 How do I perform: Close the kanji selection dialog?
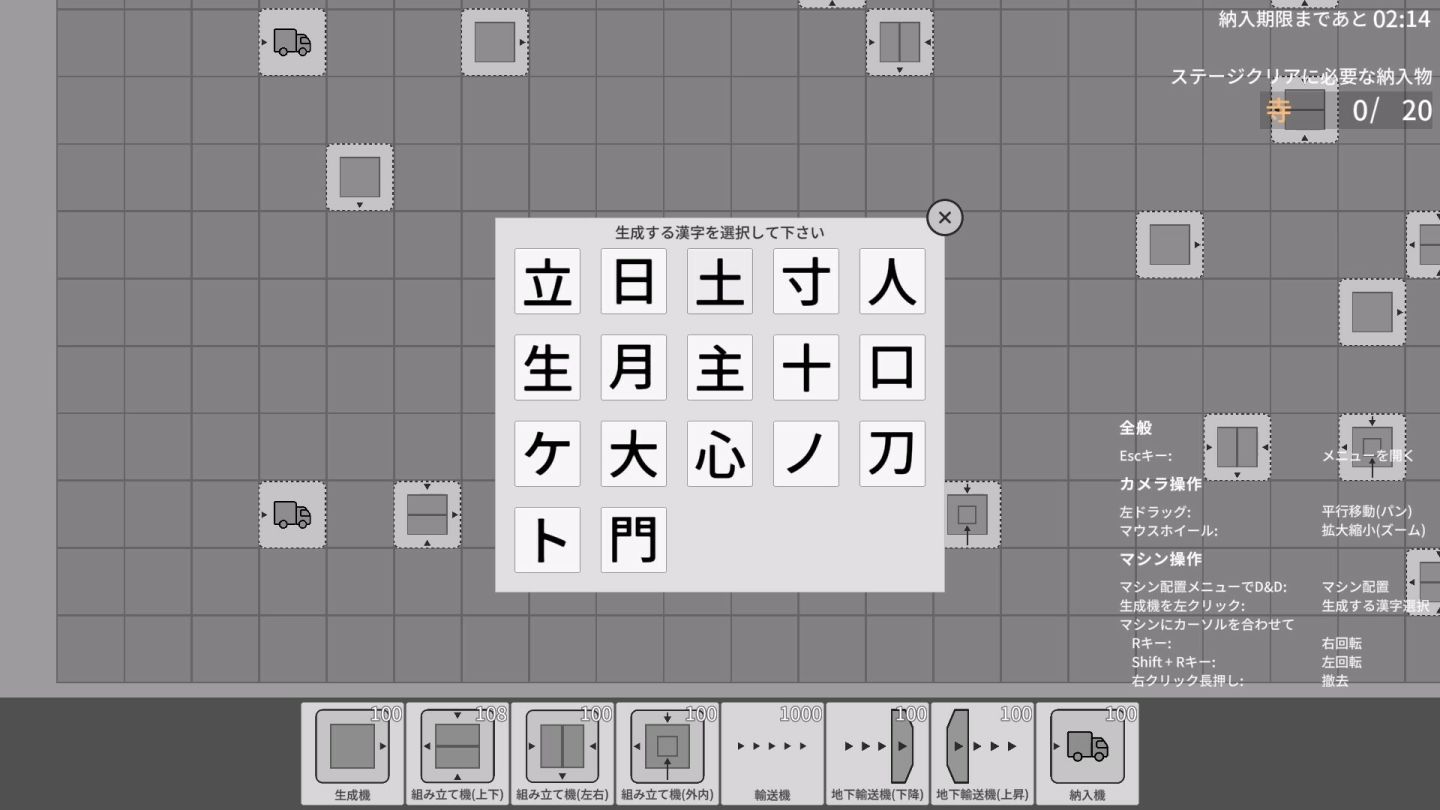(944, 217)
